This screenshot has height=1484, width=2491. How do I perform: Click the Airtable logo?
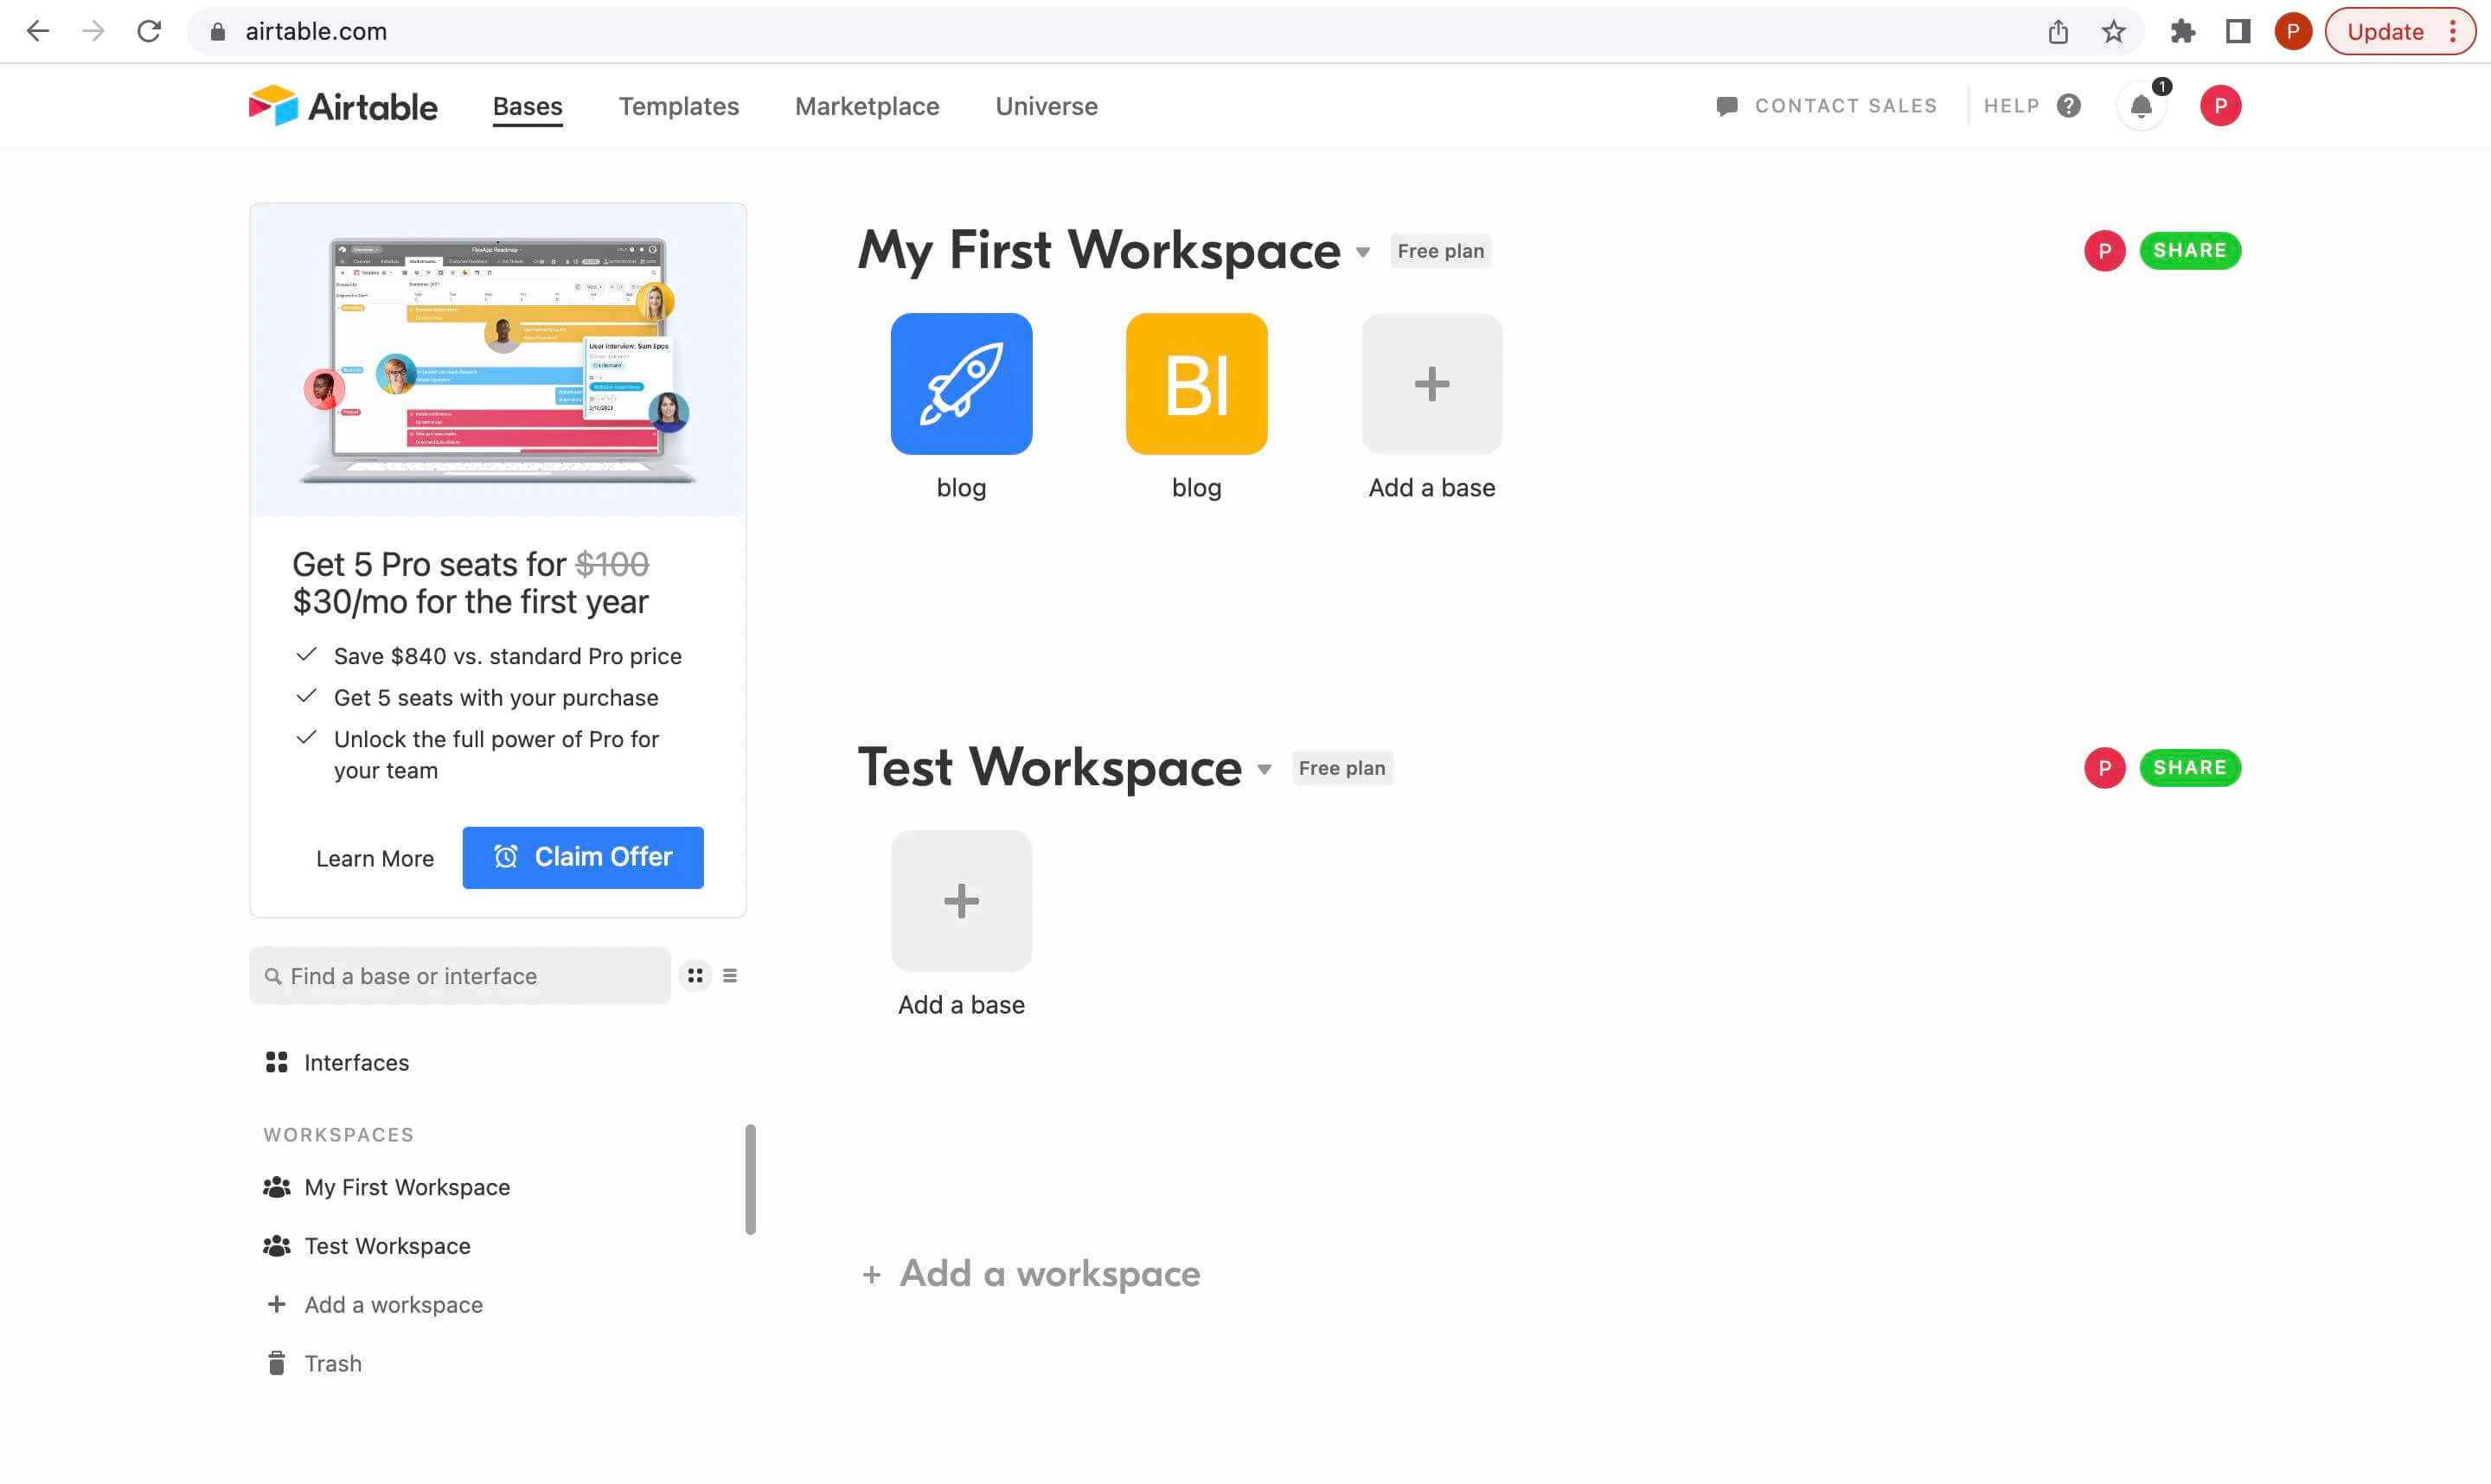tap(343, 106)
